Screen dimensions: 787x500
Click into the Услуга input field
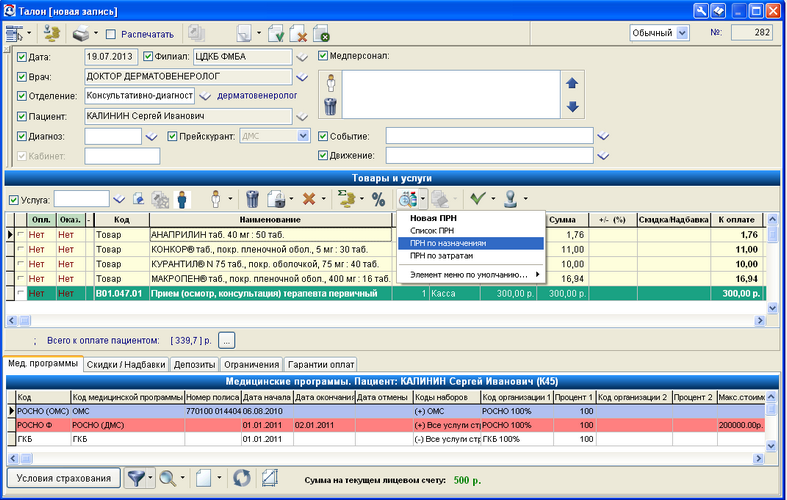(81, 199)
